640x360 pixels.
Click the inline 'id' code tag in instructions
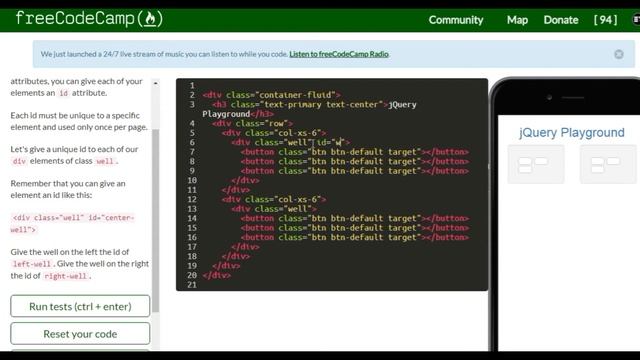click(63, 93)
